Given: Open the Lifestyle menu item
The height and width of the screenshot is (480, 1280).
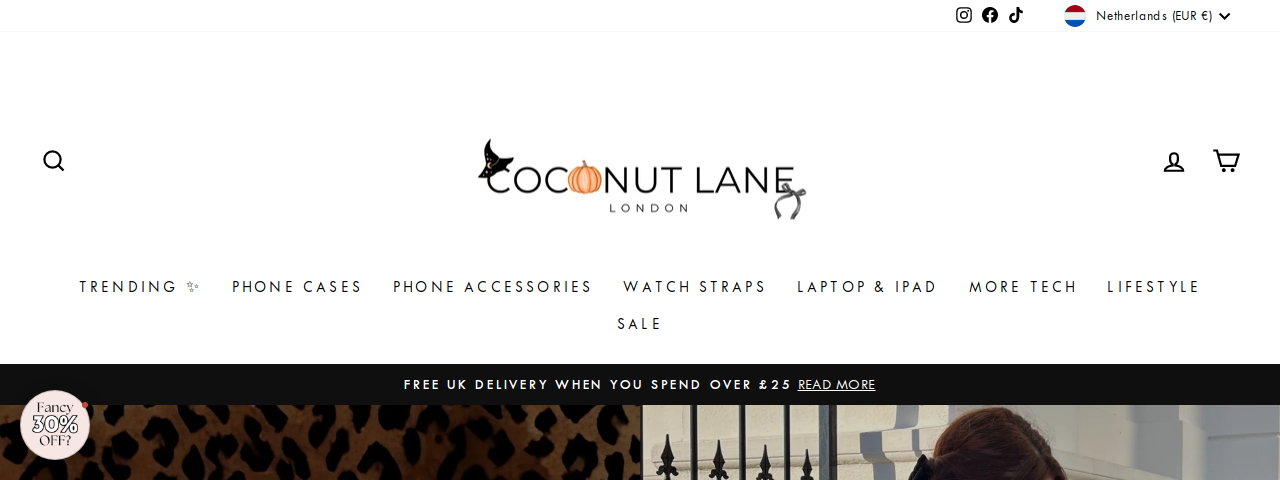Looking at the screenshot, I should tap(1153, 287).
